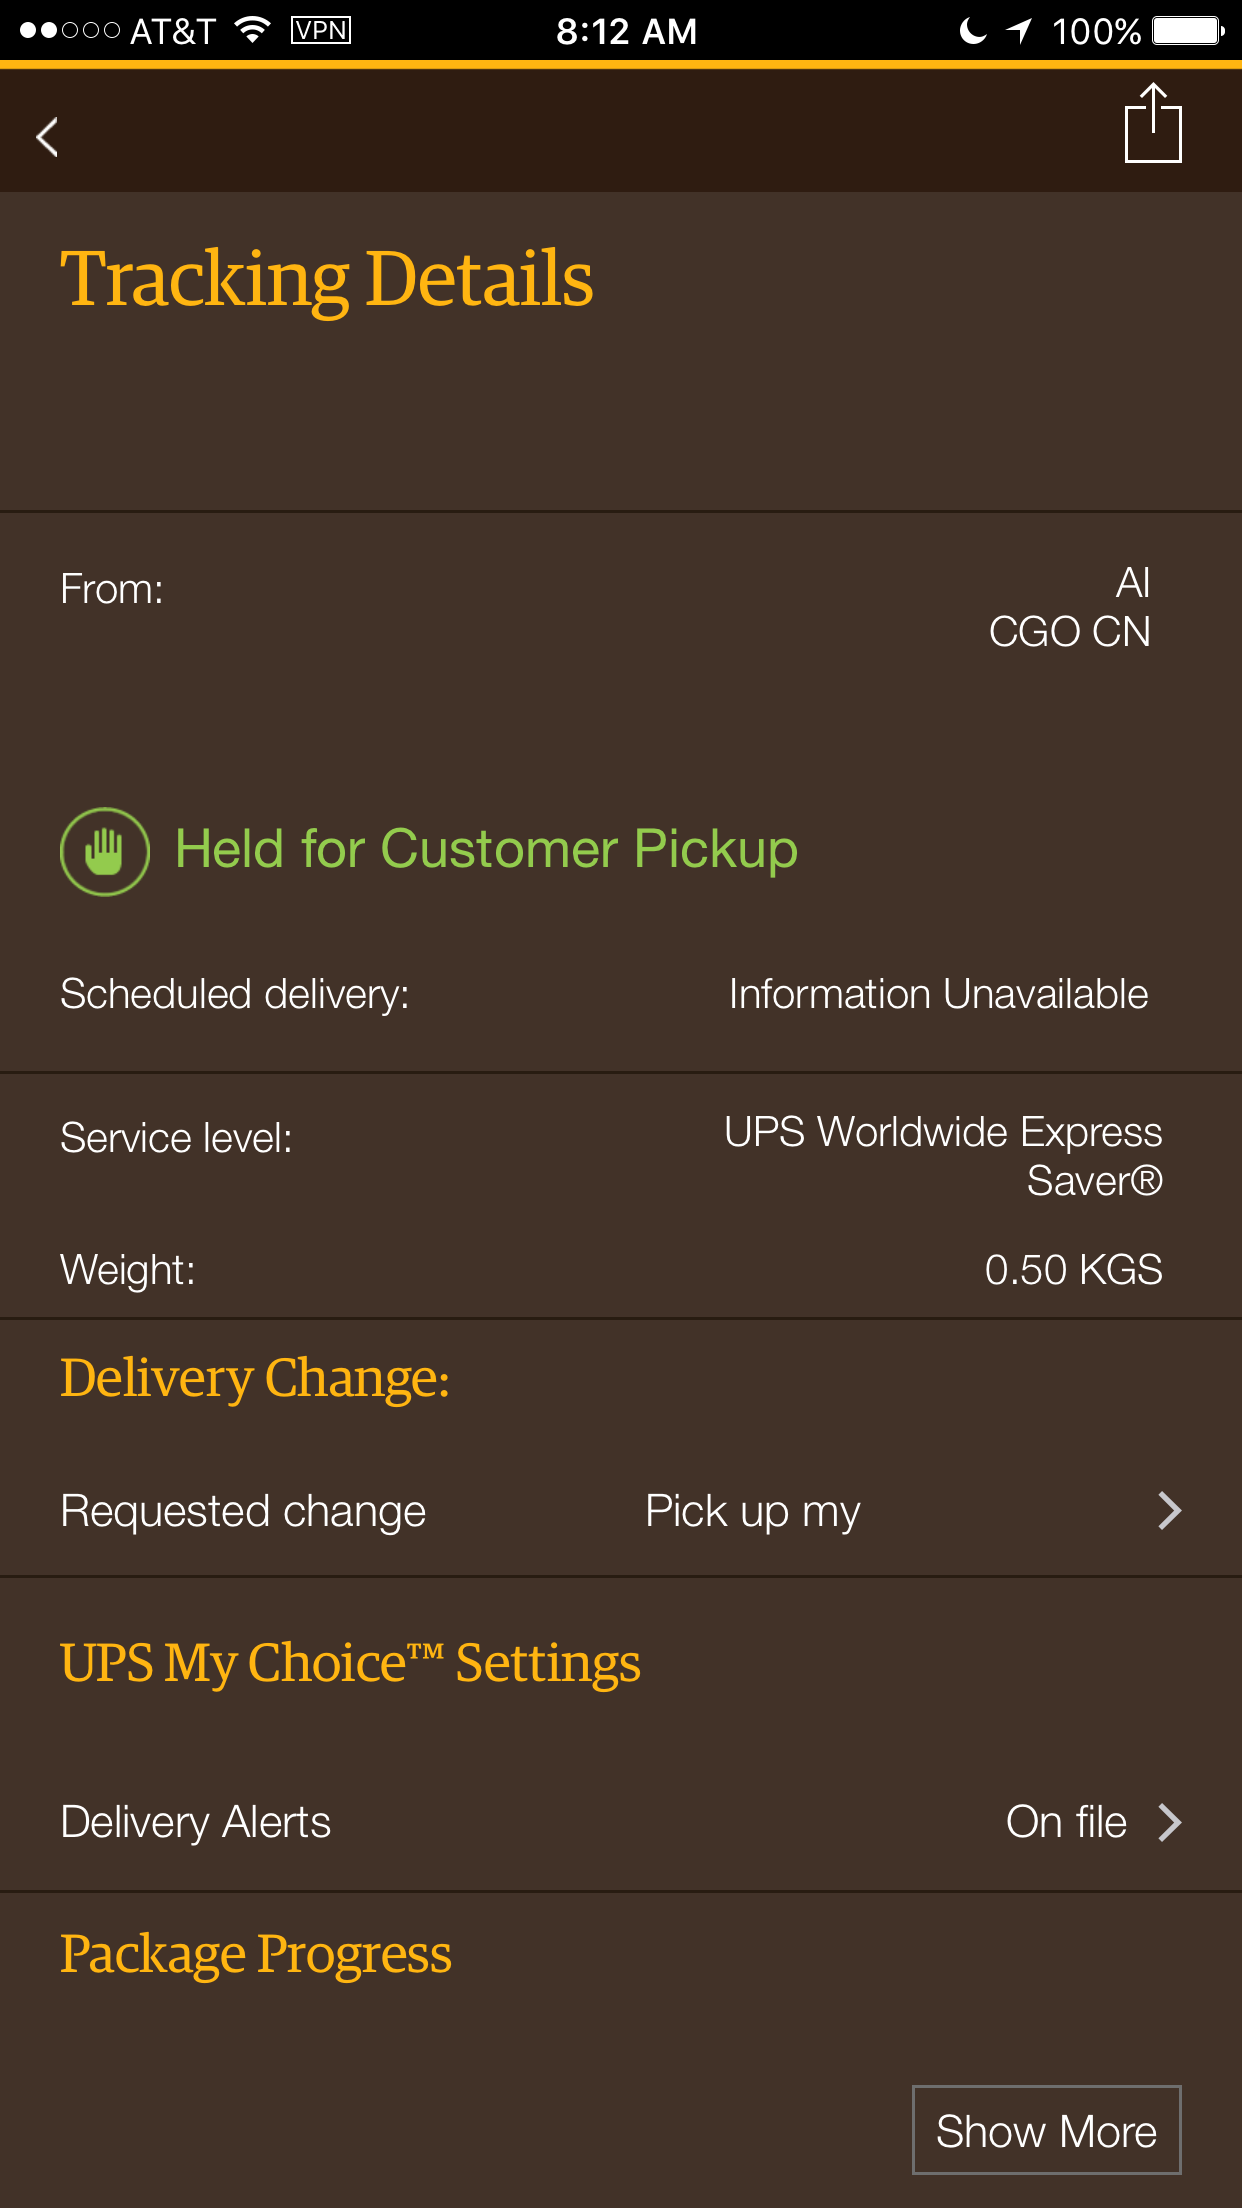Image resolution: width=1242 pixels, height=2208 pixels.
Task: Tap the location arrow status icon
Action: [x=1019, y=31]
